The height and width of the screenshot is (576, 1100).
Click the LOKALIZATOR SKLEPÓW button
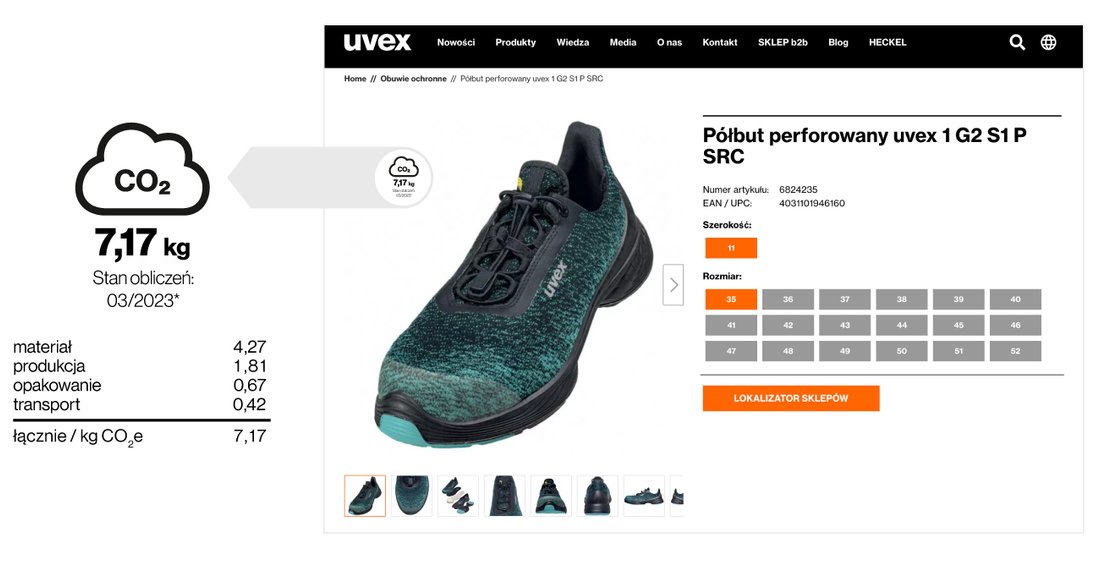(791, 398)
